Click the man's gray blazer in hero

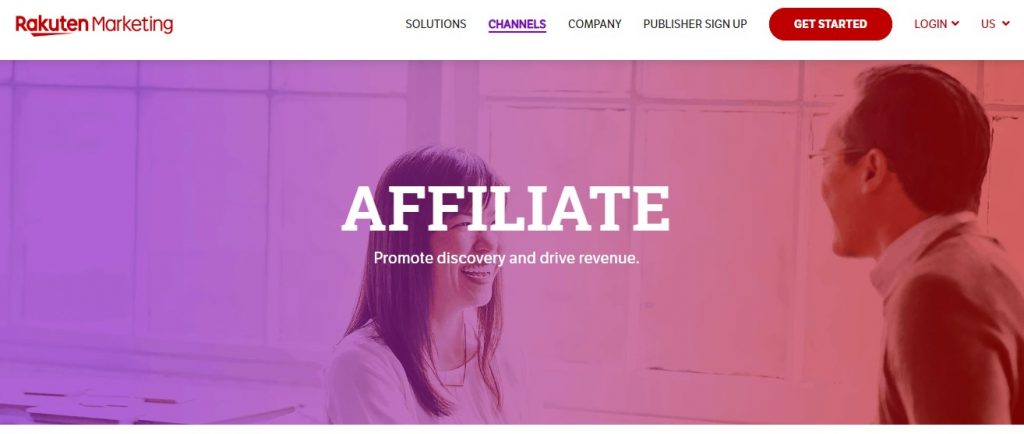click(953, 333)
